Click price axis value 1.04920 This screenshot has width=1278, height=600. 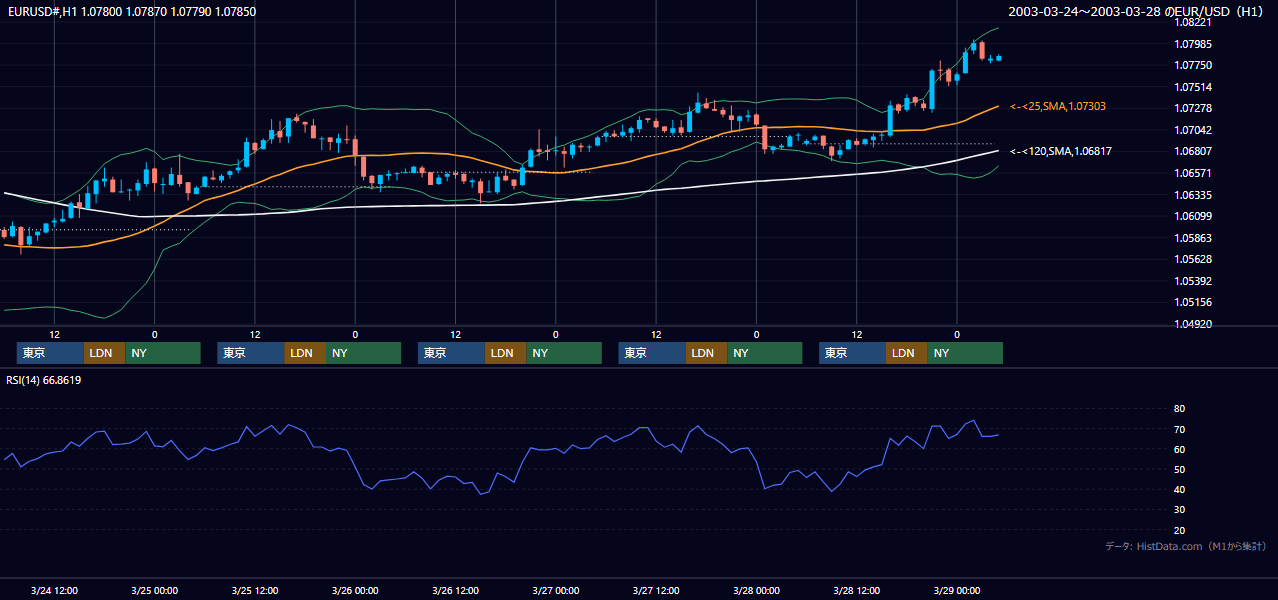click(1192, 324)
